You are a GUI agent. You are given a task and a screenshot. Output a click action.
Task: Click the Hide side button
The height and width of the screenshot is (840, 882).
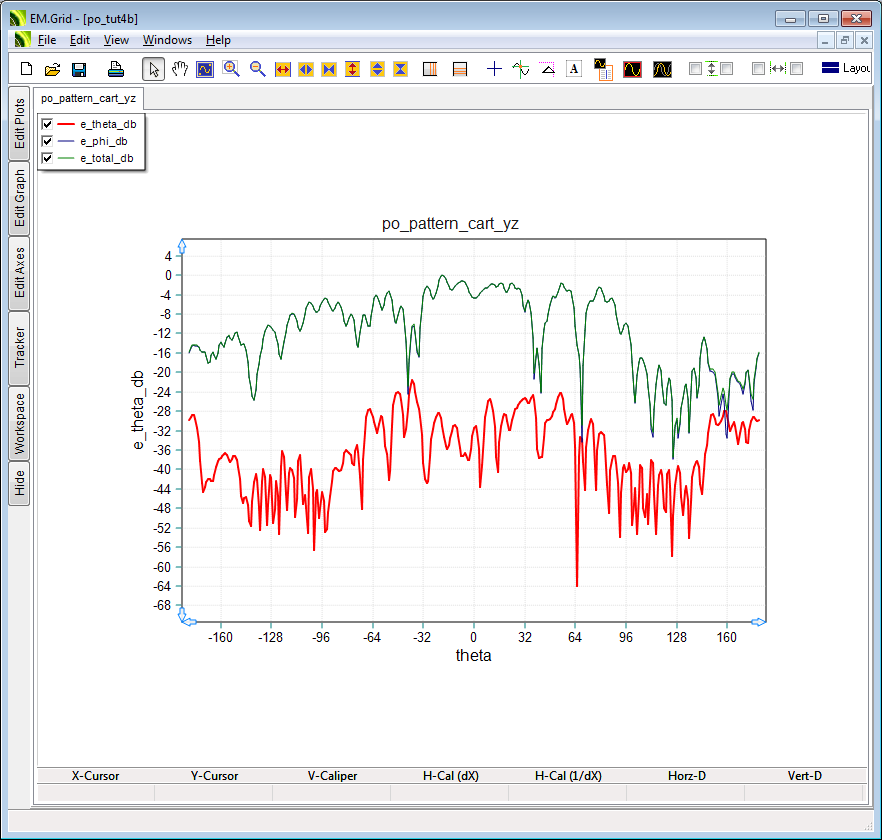(19, 484)
